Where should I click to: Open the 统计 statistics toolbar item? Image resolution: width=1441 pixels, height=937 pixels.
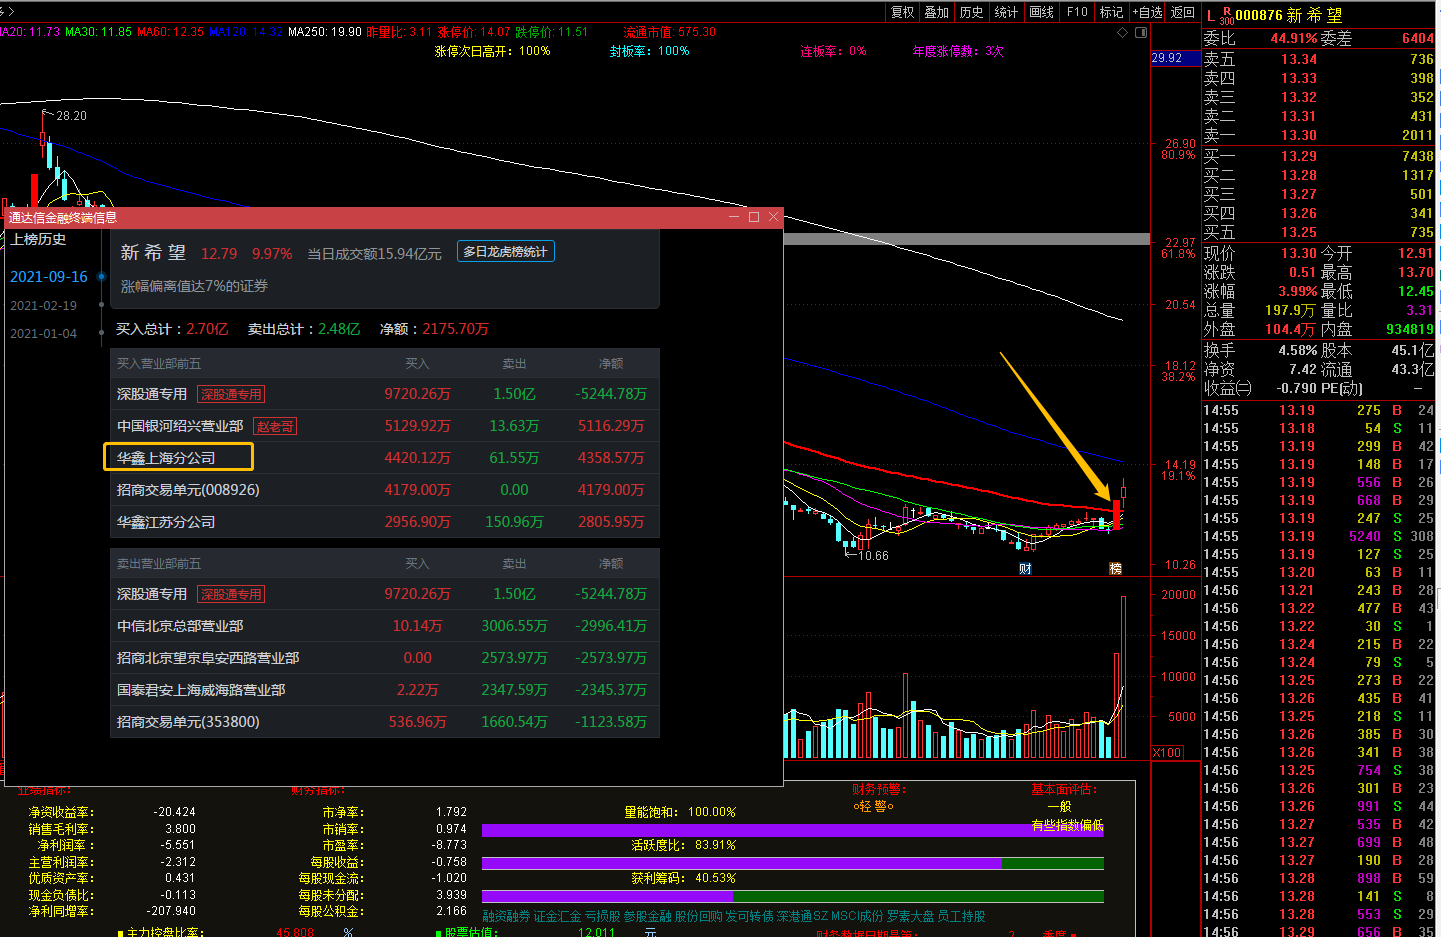[1006, 12]
